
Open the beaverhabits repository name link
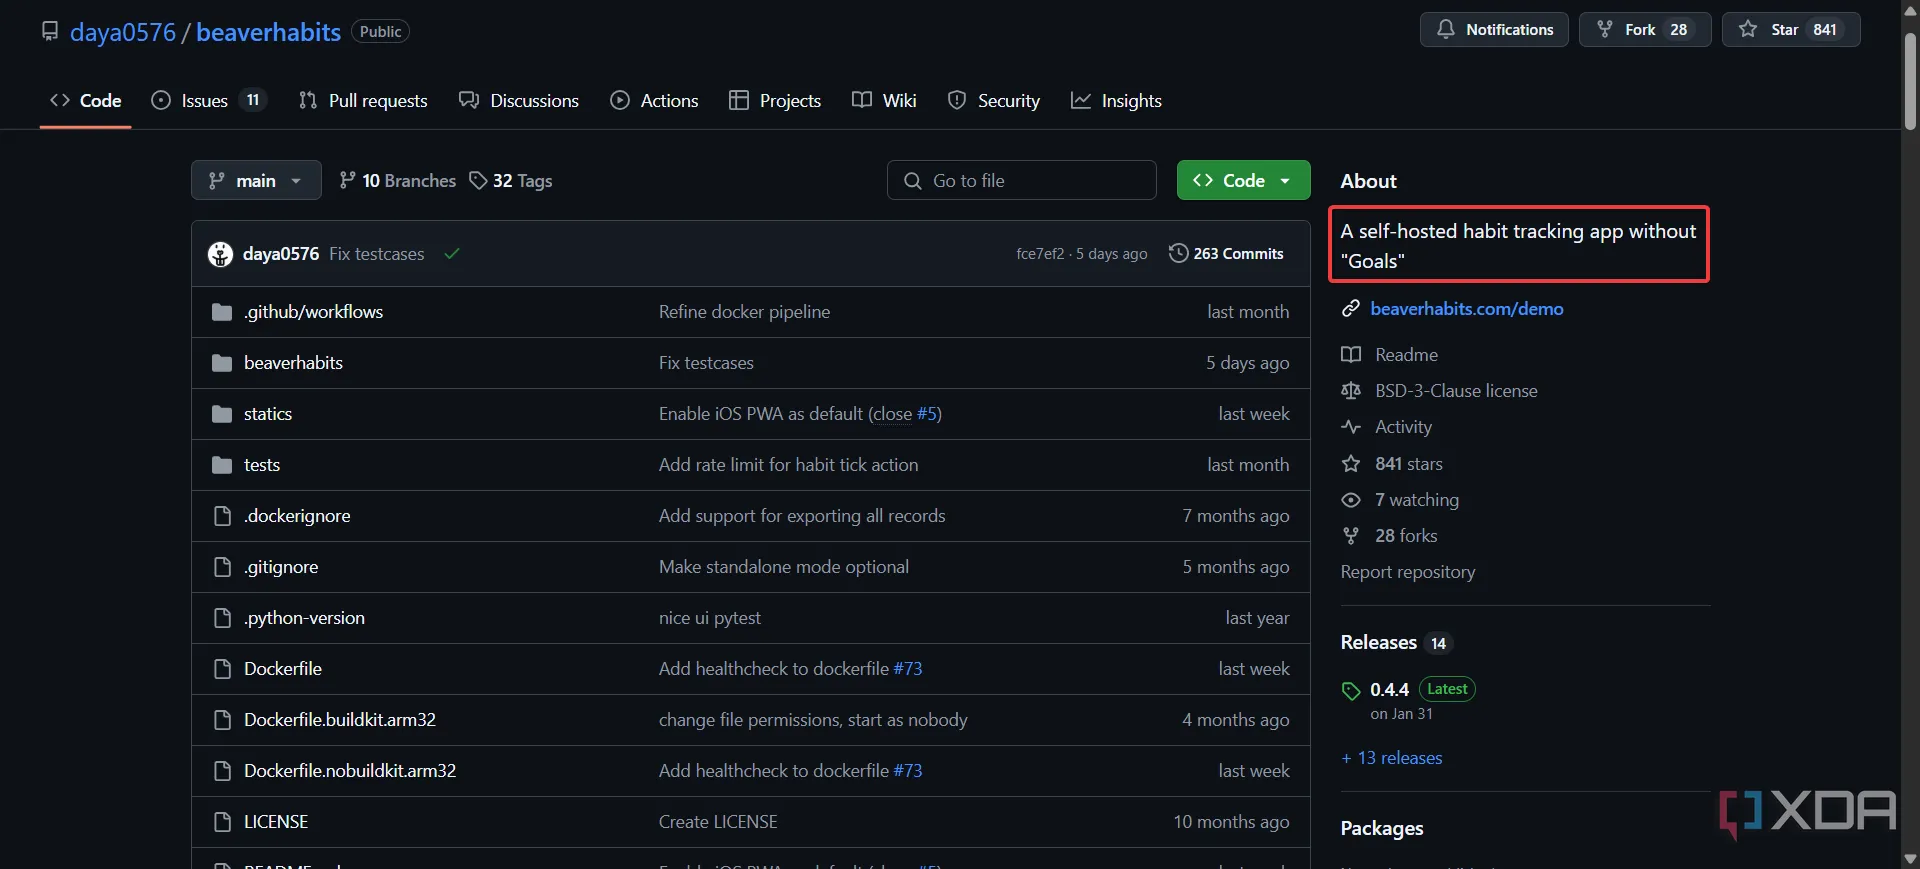(x=268, y=32)
